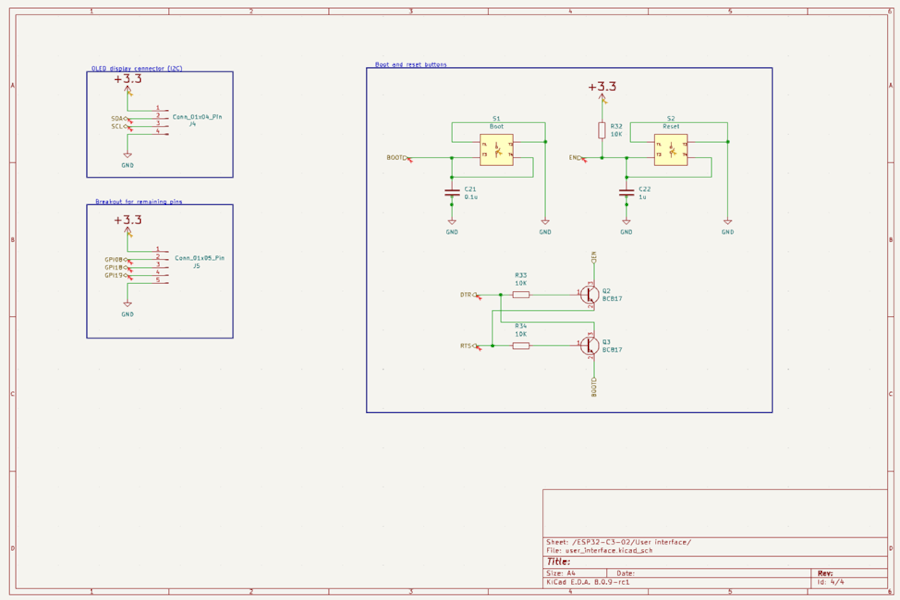This screenshot has height=600, width=900.
Task: Click the GPI19 hierarchical label
Action: (x=116, y=276)
